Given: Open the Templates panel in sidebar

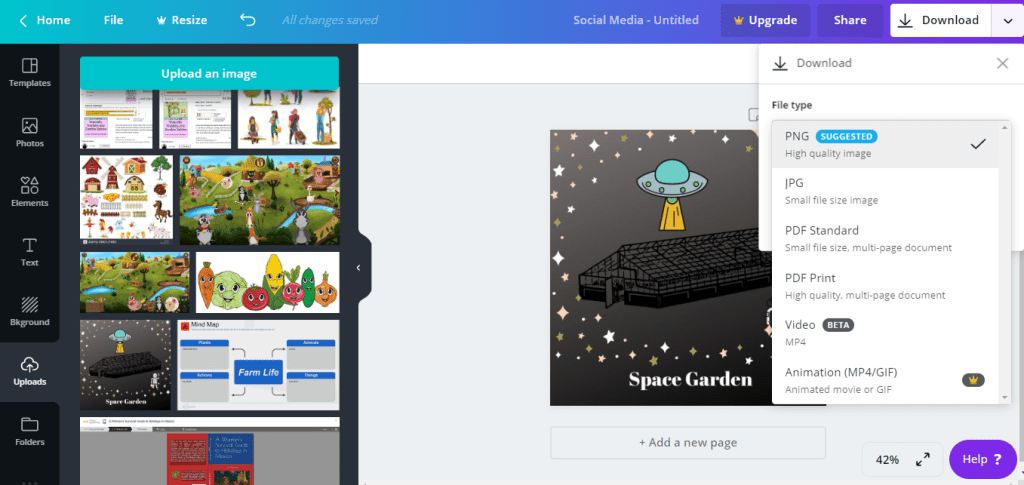Looking at the screenshot, I should (x=29, y=73).
